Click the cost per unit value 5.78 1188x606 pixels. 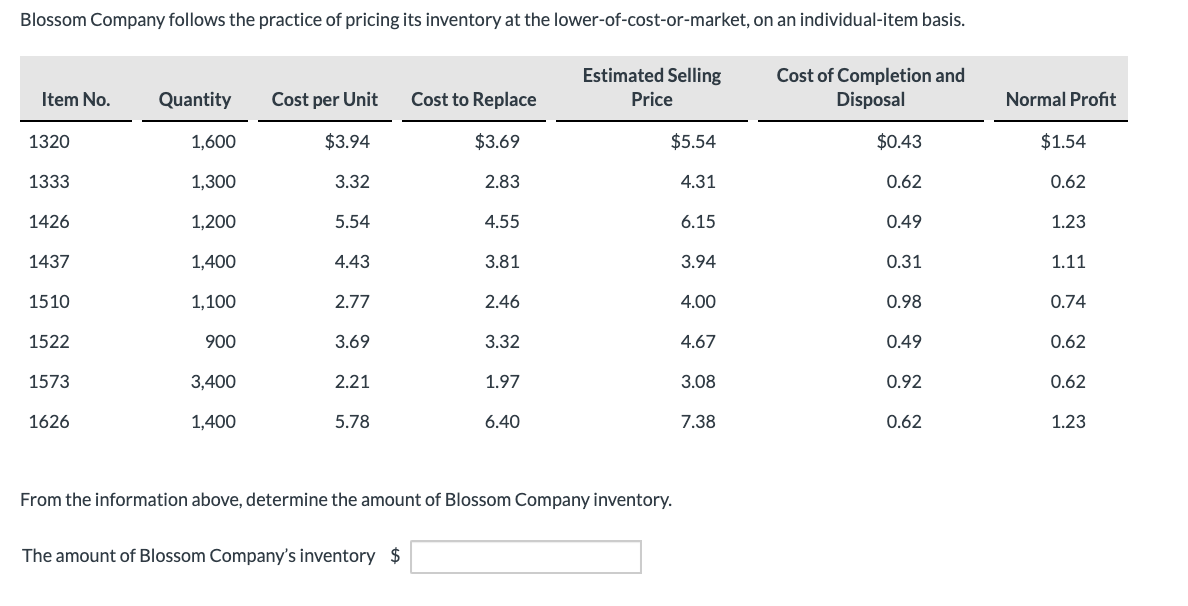pos(352,422)
